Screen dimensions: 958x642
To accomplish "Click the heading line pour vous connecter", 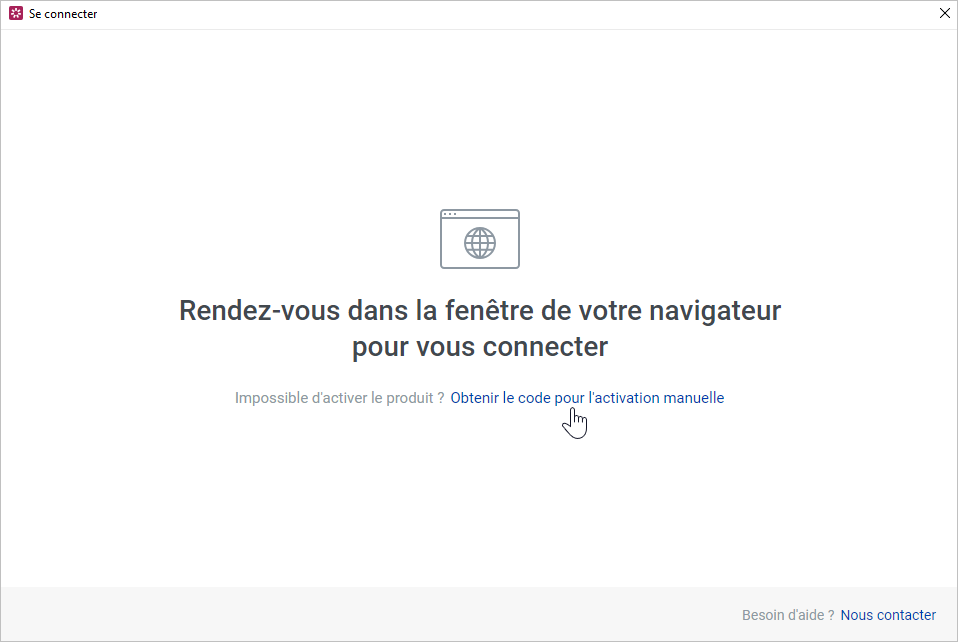I will tap(480, 347).
